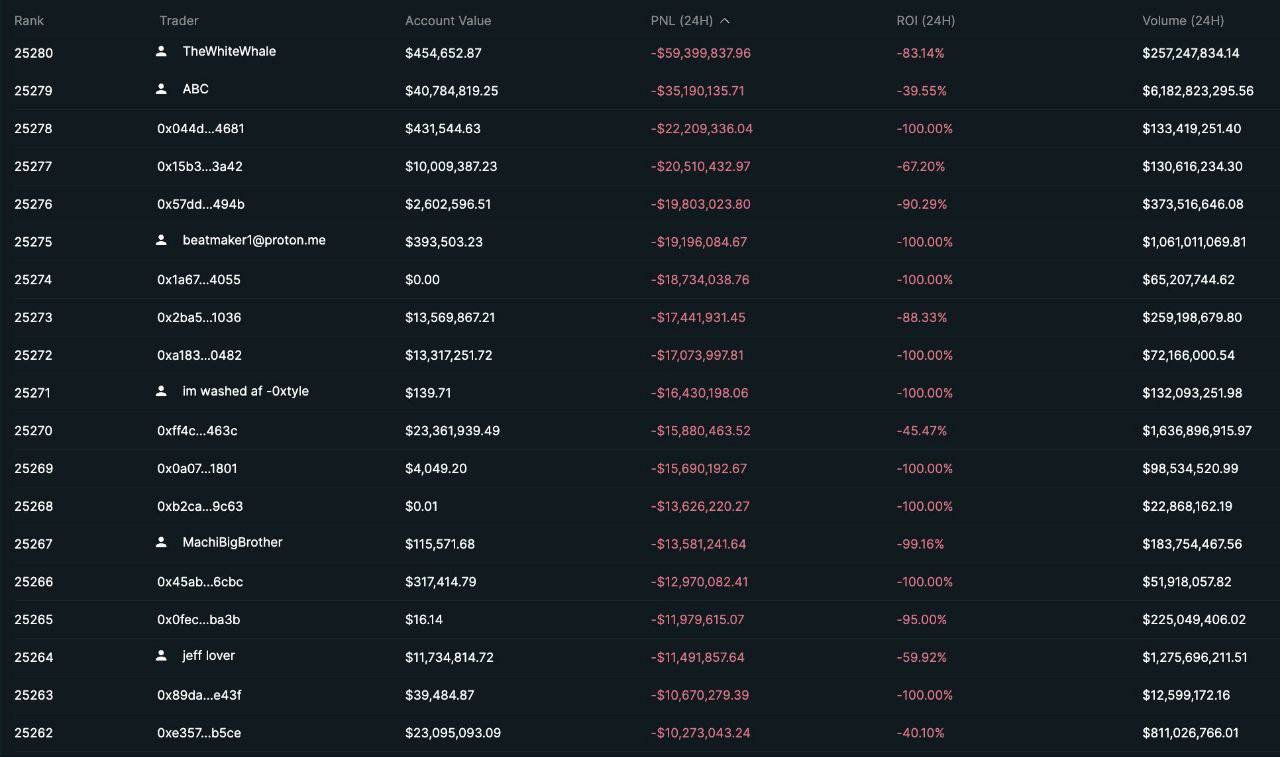1280x757 pixels.
Task: Open trader address 0x15b3...3a42
Action: pyautogui.click(x=199, y=167)
